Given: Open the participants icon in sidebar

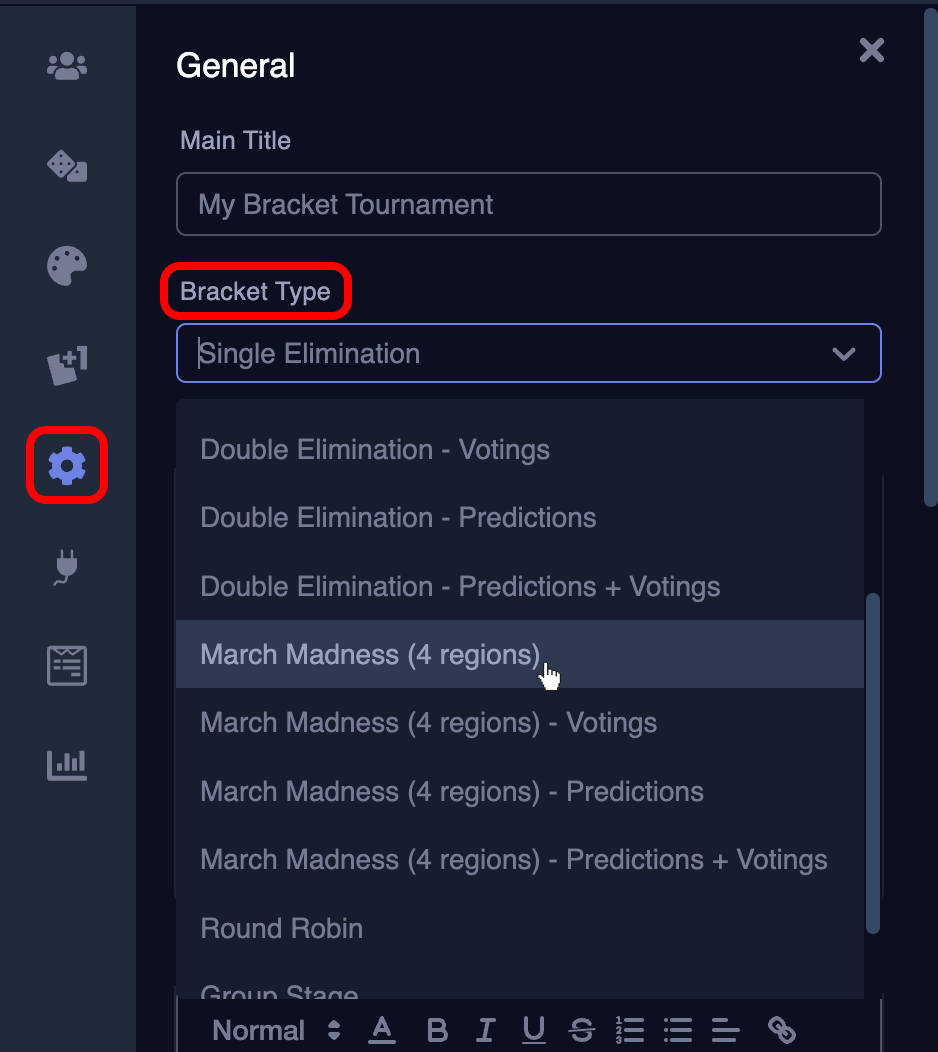Looking at the screenshot, I should point(67,67).
